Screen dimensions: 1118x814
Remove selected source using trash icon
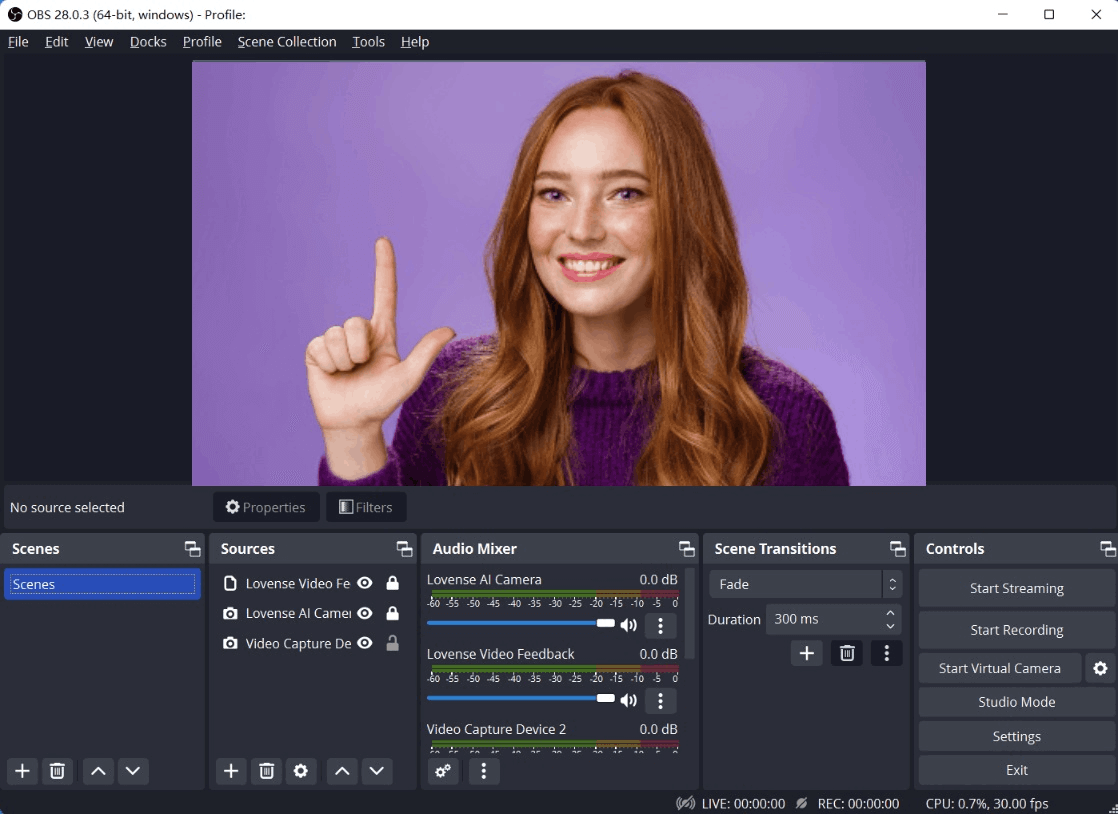pos(266,771)
